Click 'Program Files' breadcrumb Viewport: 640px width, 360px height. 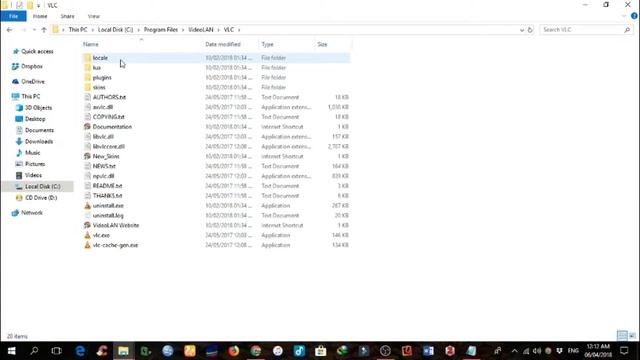(160, 30)
